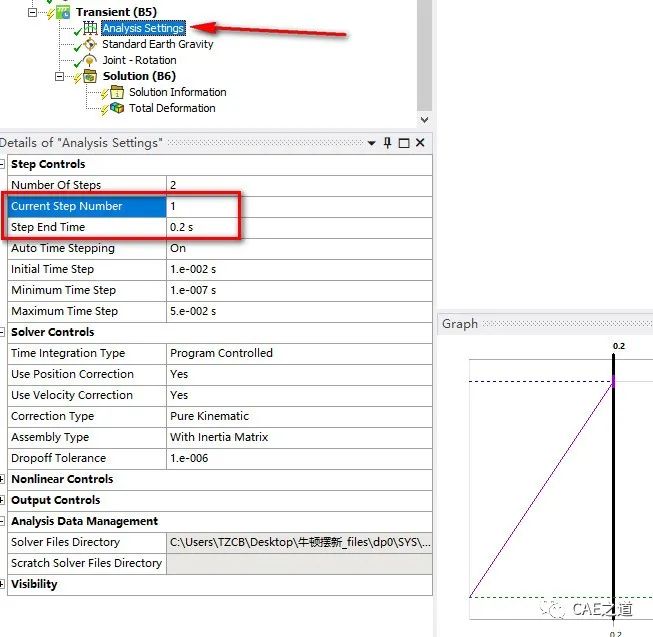Select Total Deformation in the tree
The image size is (653, 637).
172,108
